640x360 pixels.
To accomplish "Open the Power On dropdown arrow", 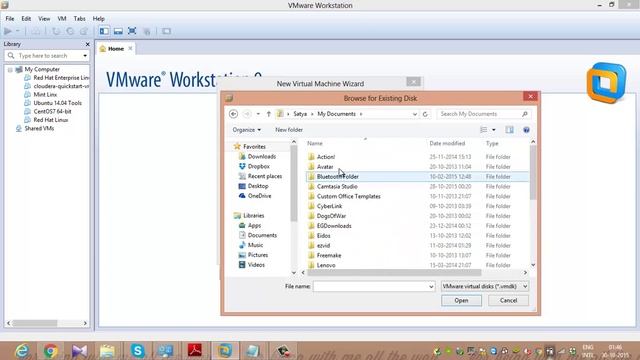I will (18, 31).
